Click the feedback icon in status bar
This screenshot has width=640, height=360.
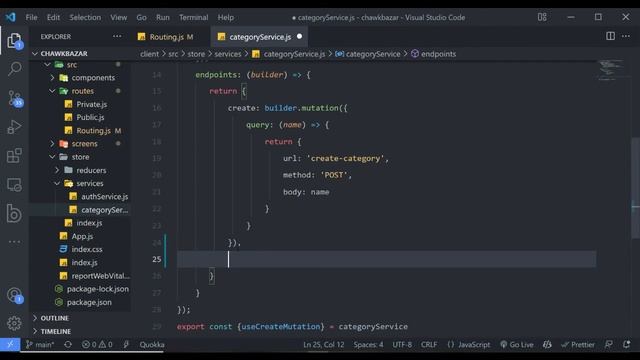[608, 344]
